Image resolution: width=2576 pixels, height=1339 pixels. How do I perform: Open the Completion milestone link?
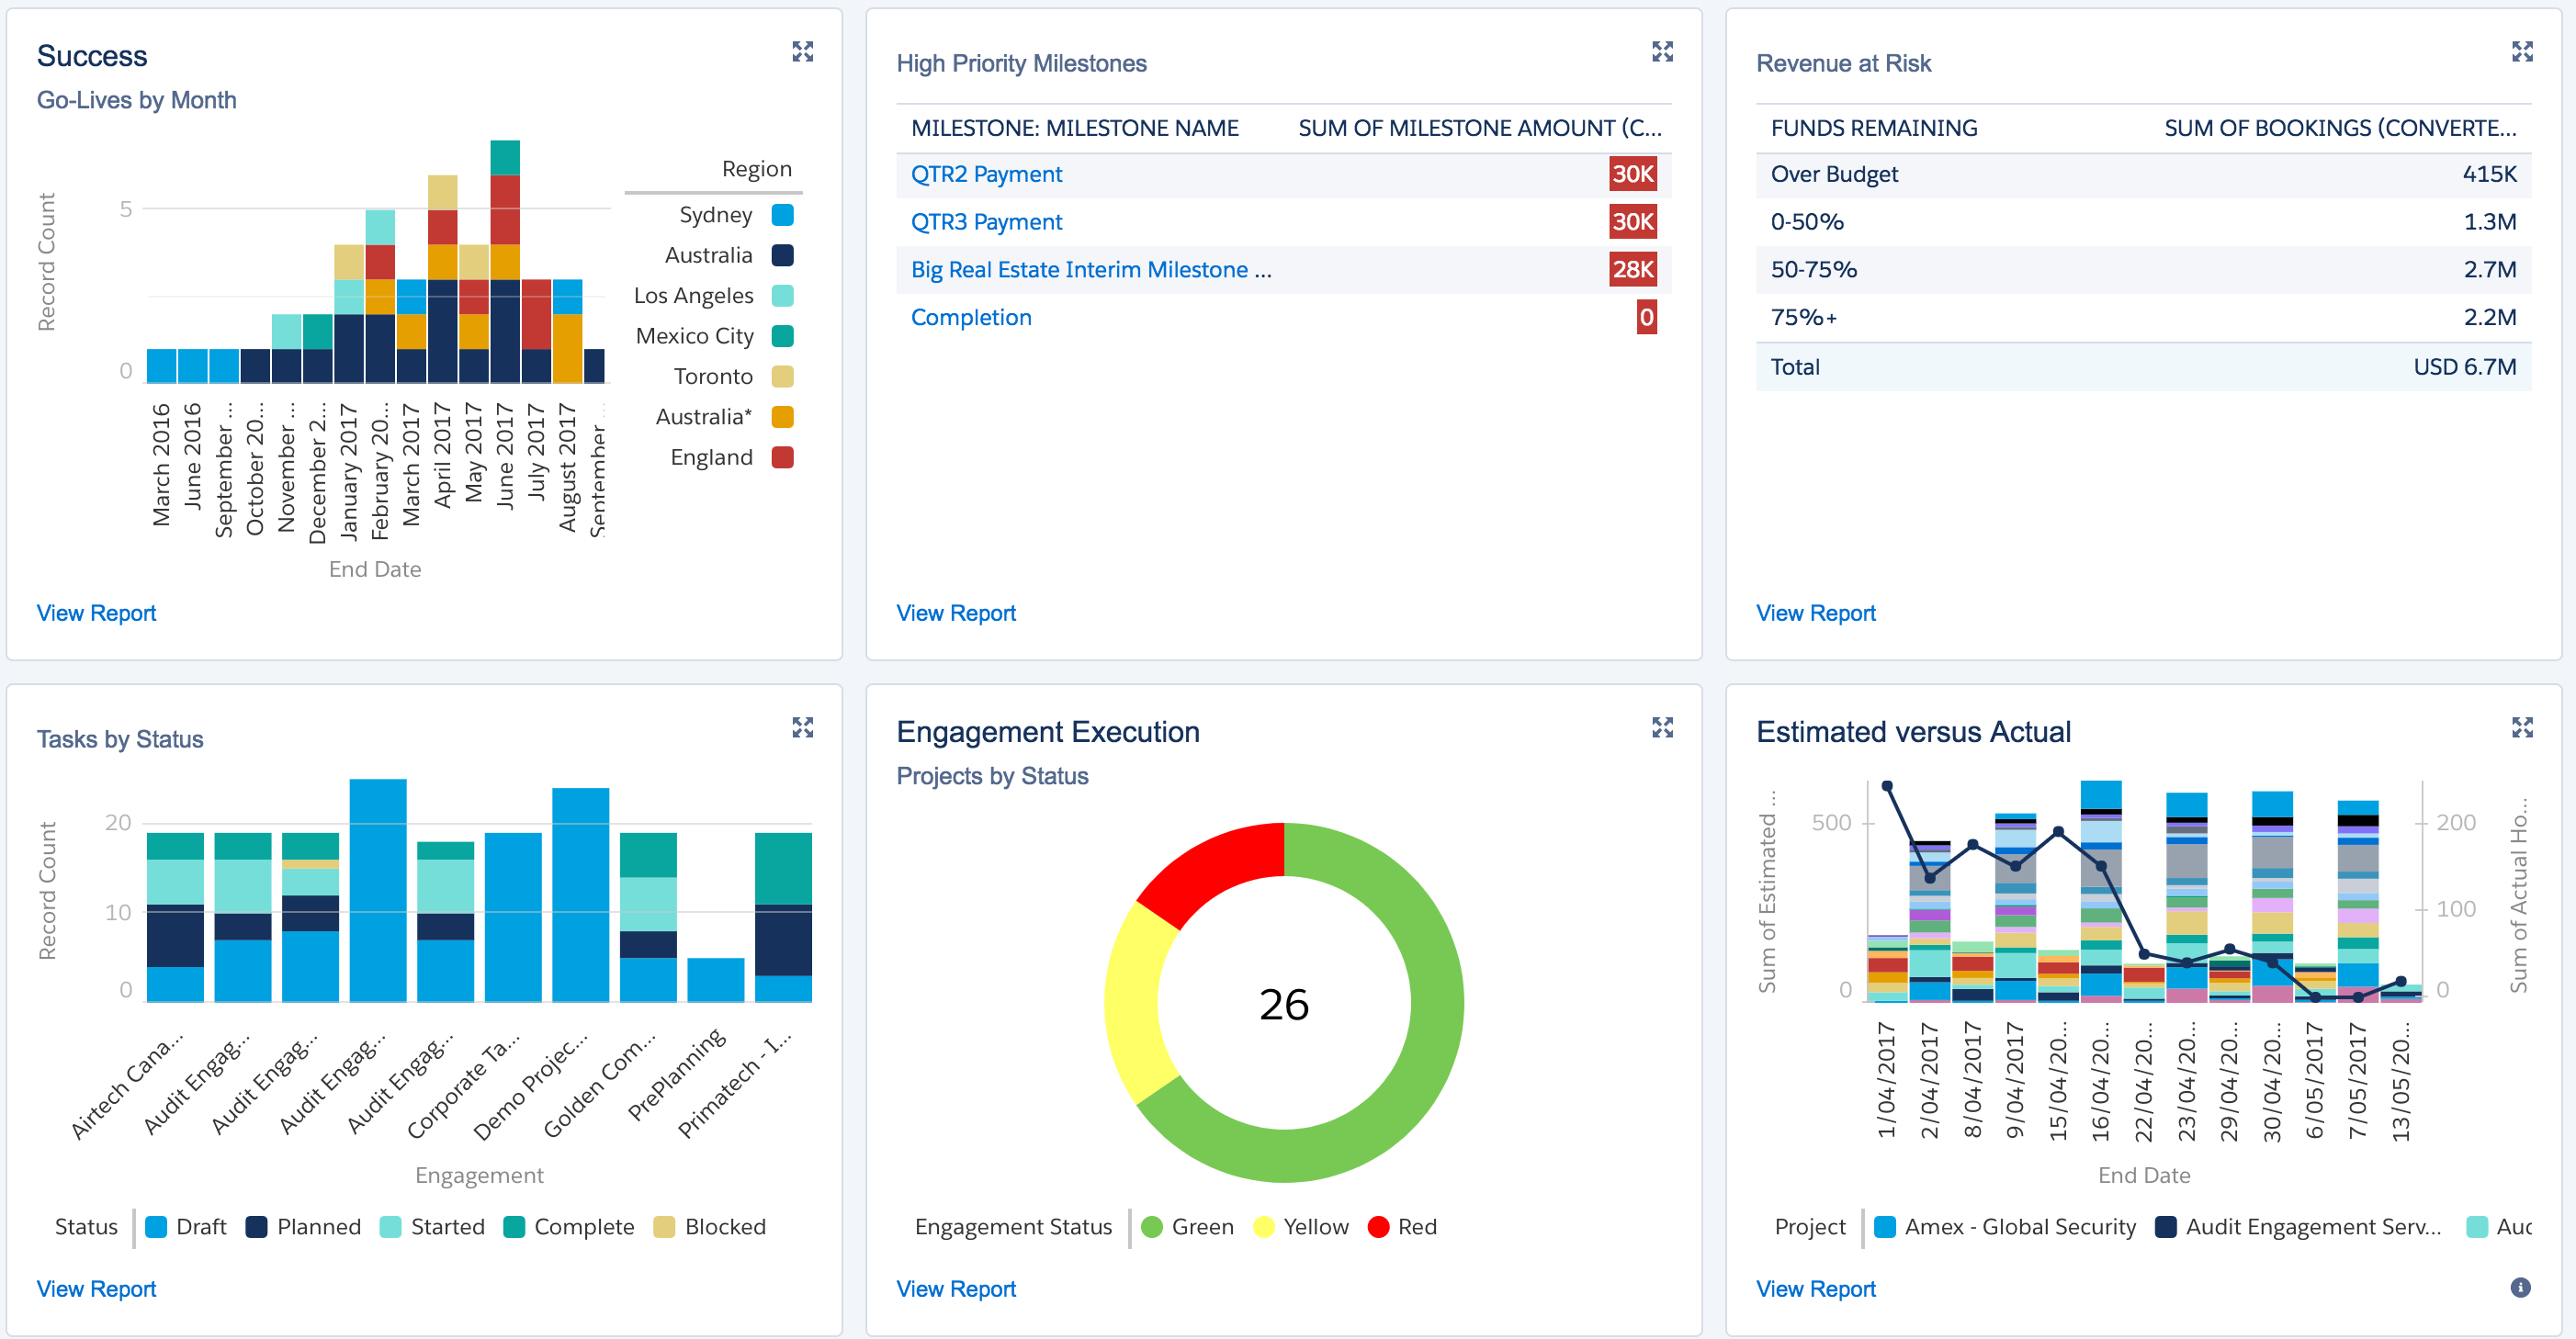970,317
